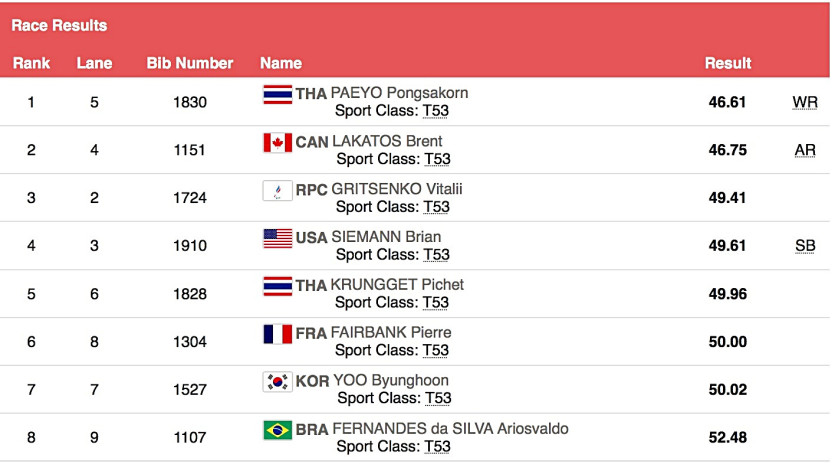Click the Brazil flag next to FERNANDES da SILVA
The height and width of the screenshot is (471, 835).
277,429
